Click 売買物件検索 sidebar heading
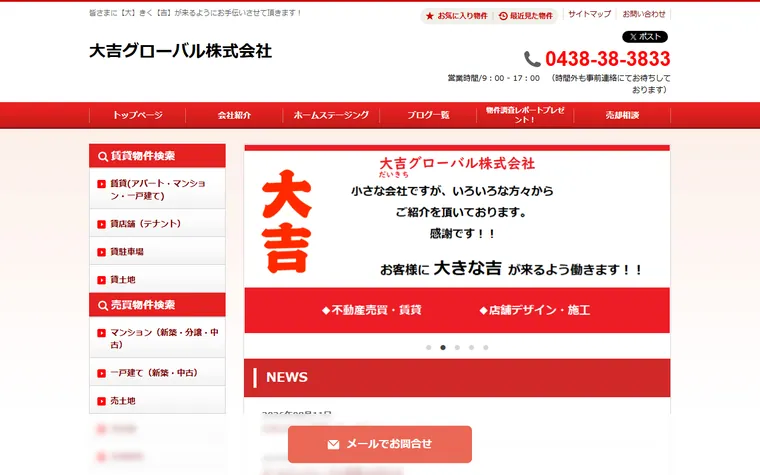Screen dimensions: 760x475 point(158,305)
